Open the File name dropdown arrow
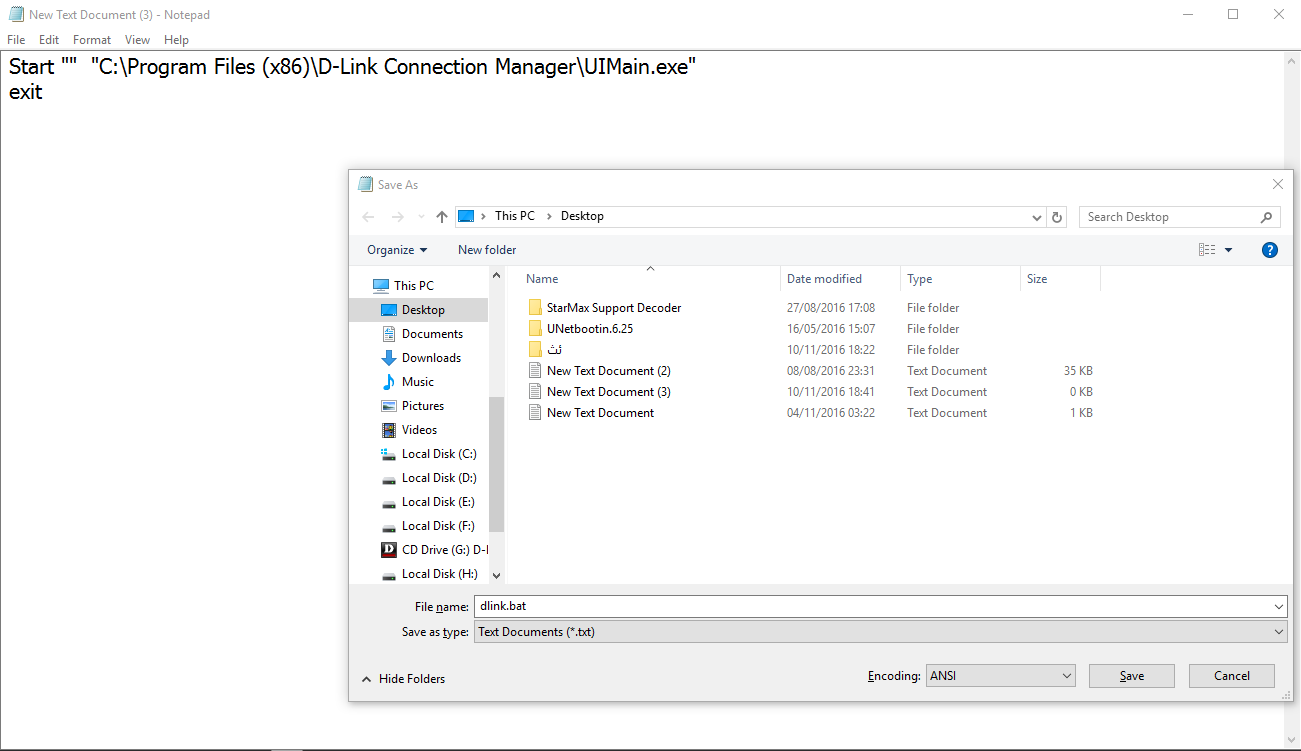The width and height of the screenshot is (1301, 751). 1279,606
